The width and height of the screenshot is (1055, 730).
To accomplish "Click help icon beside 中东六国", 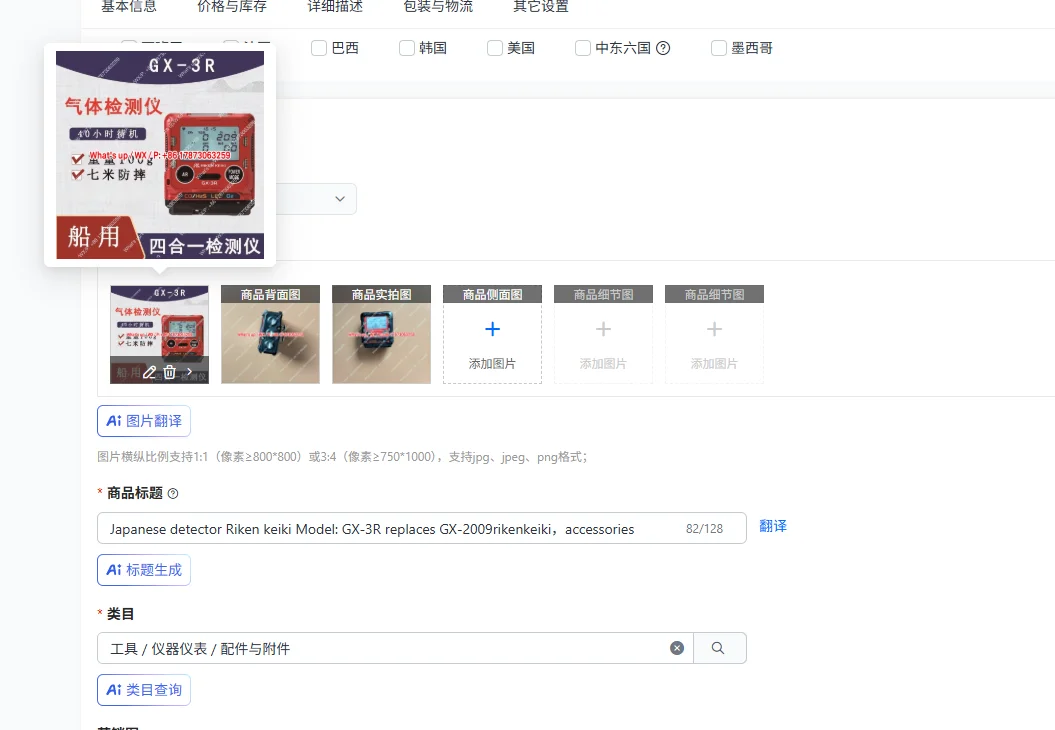I will coord(663,48).
